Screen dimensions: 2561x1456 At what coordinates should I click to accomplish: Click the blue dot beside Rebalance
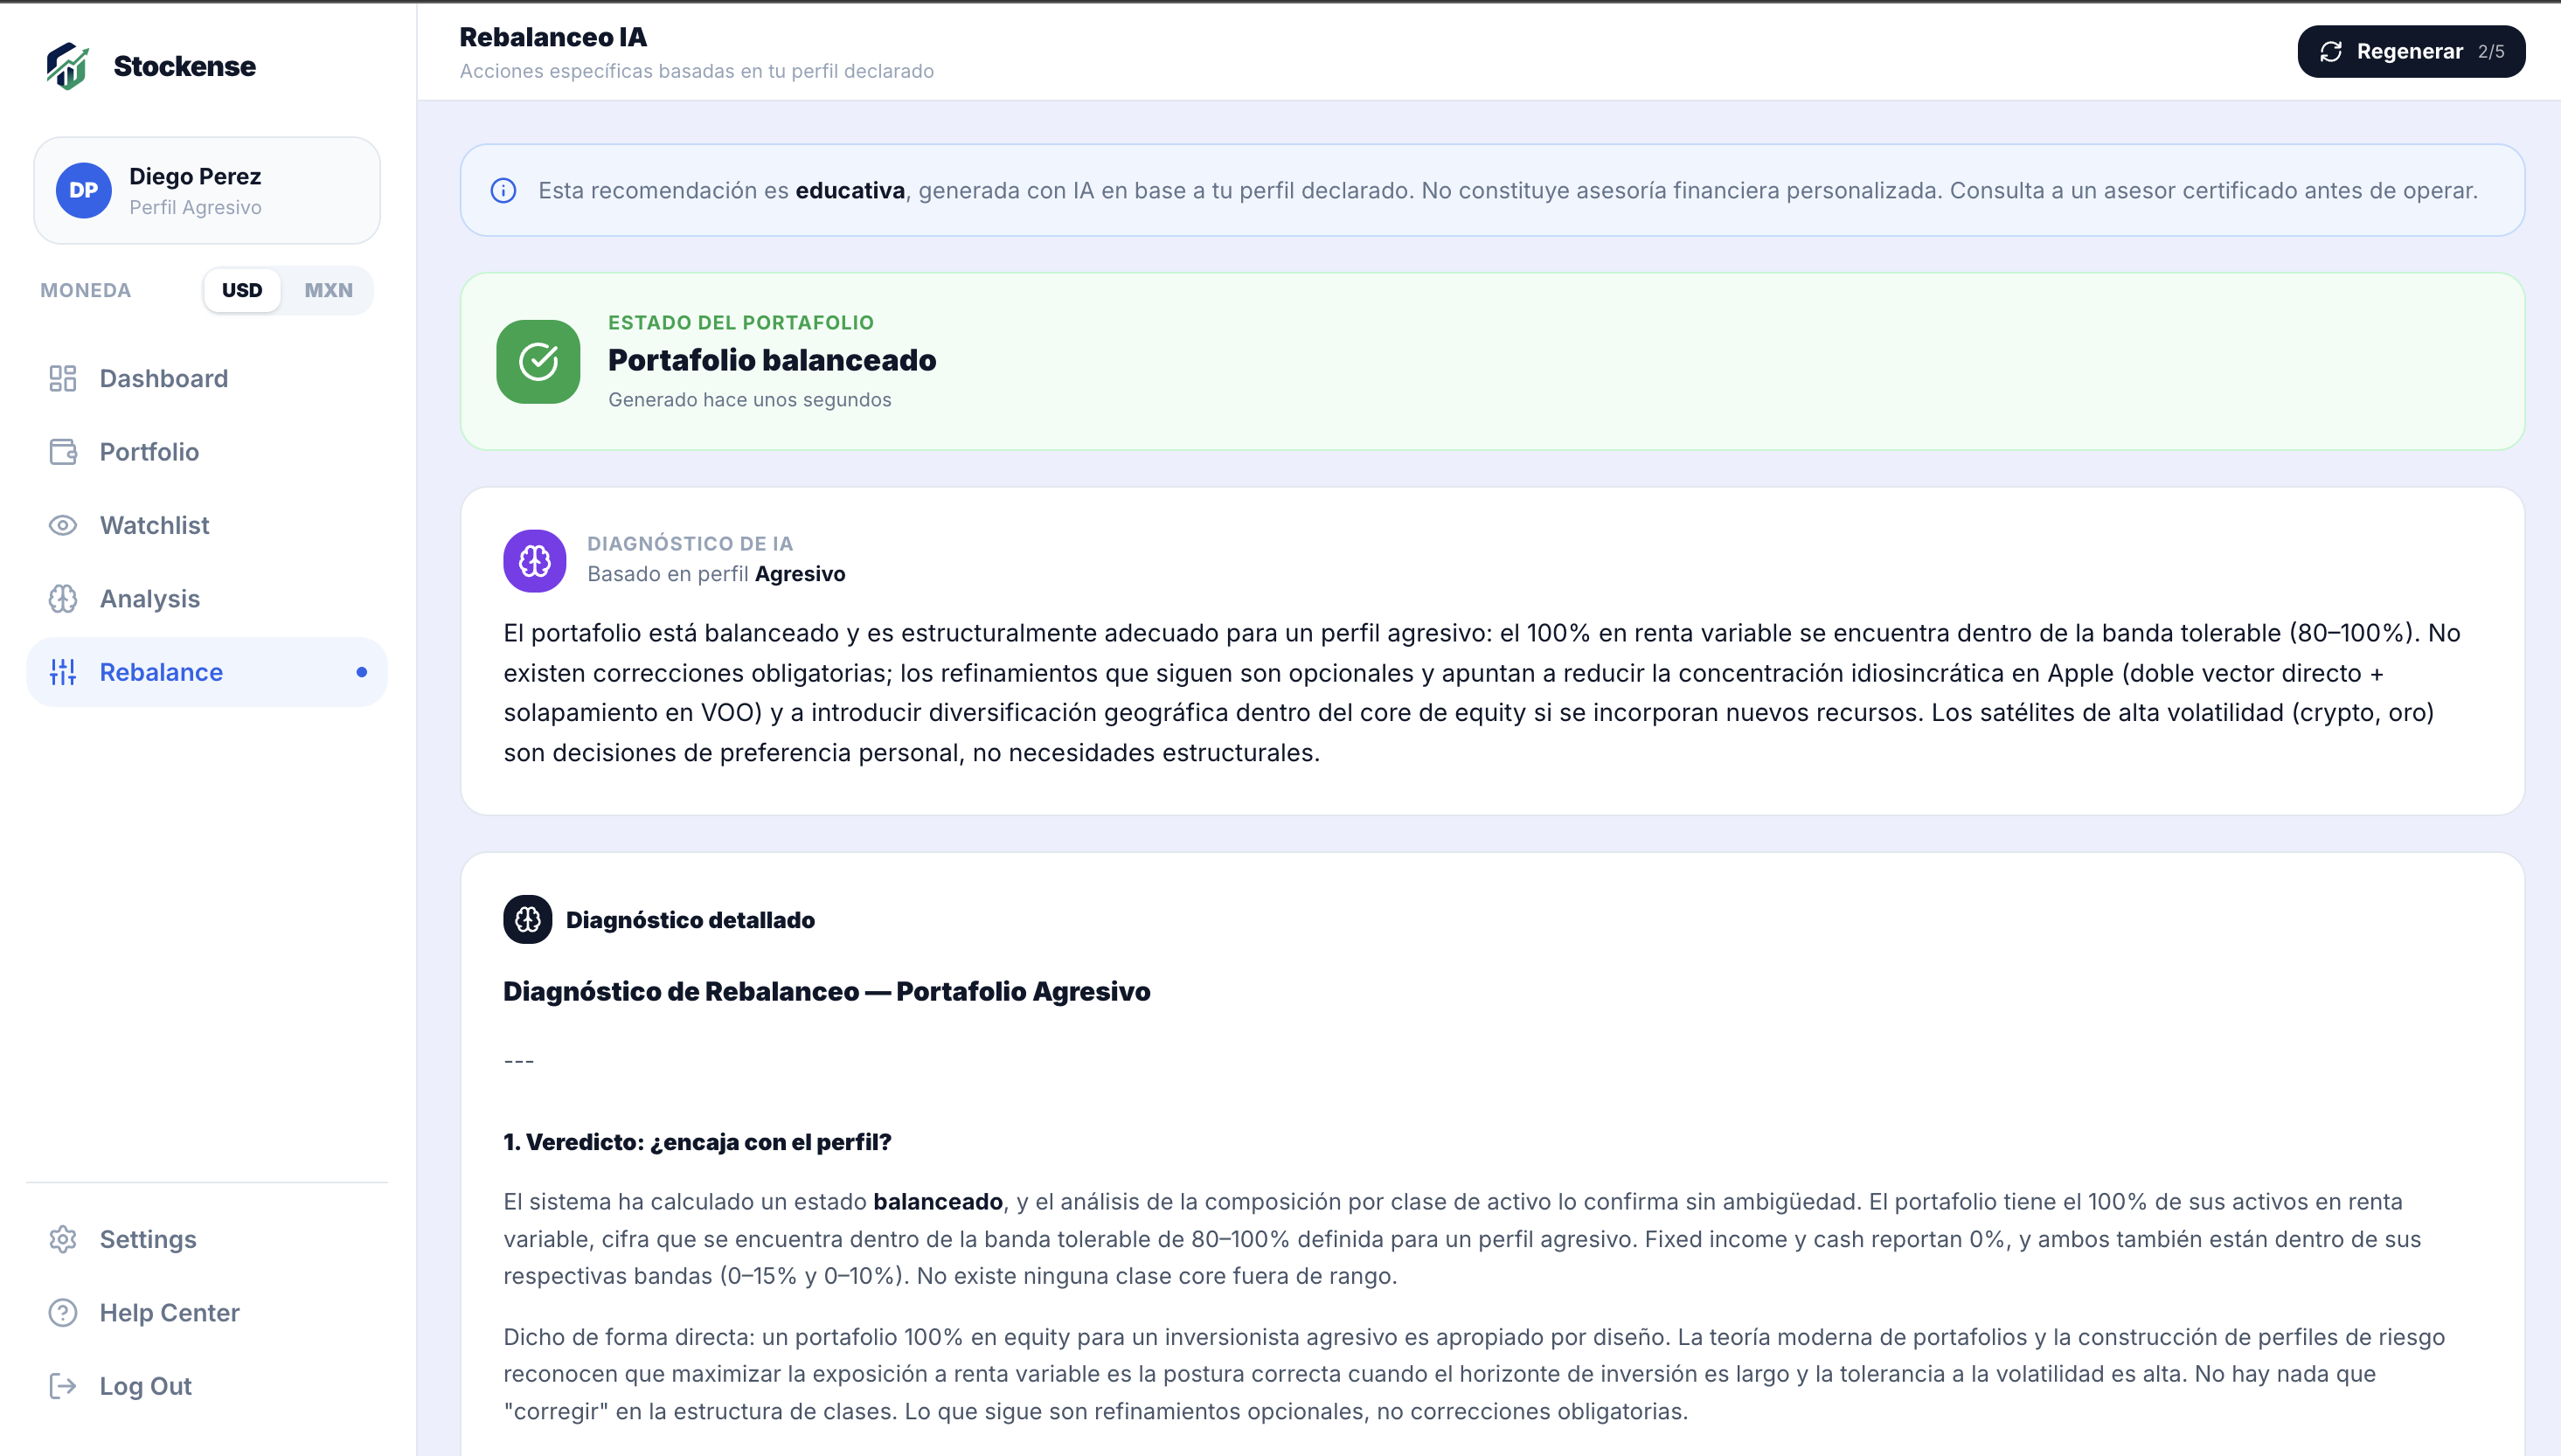(x=362, y=672)
